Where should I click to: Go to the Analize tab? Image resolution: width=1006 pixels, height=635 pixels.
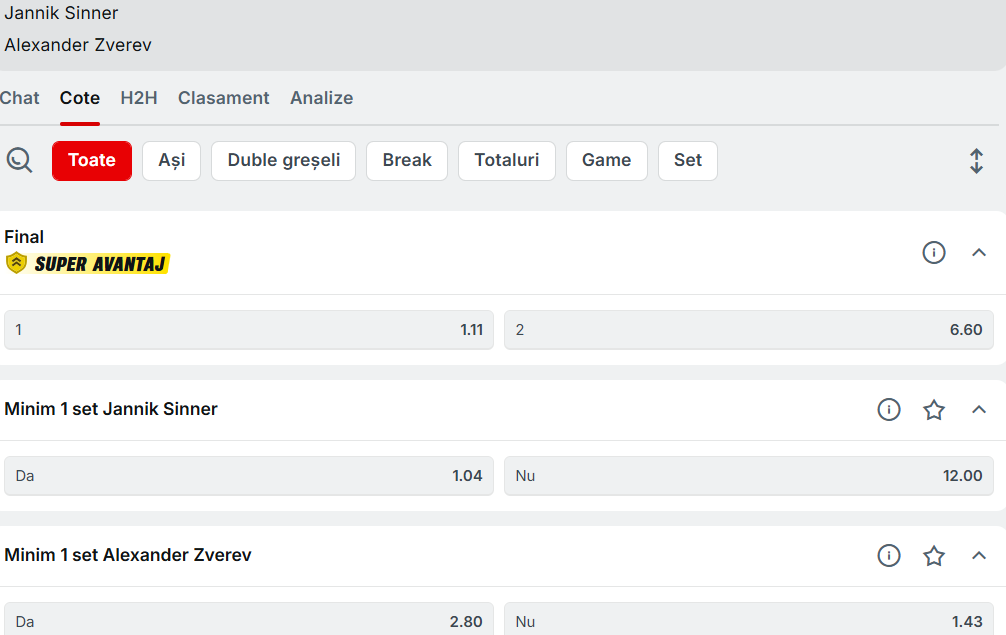[x=321, y=98]
